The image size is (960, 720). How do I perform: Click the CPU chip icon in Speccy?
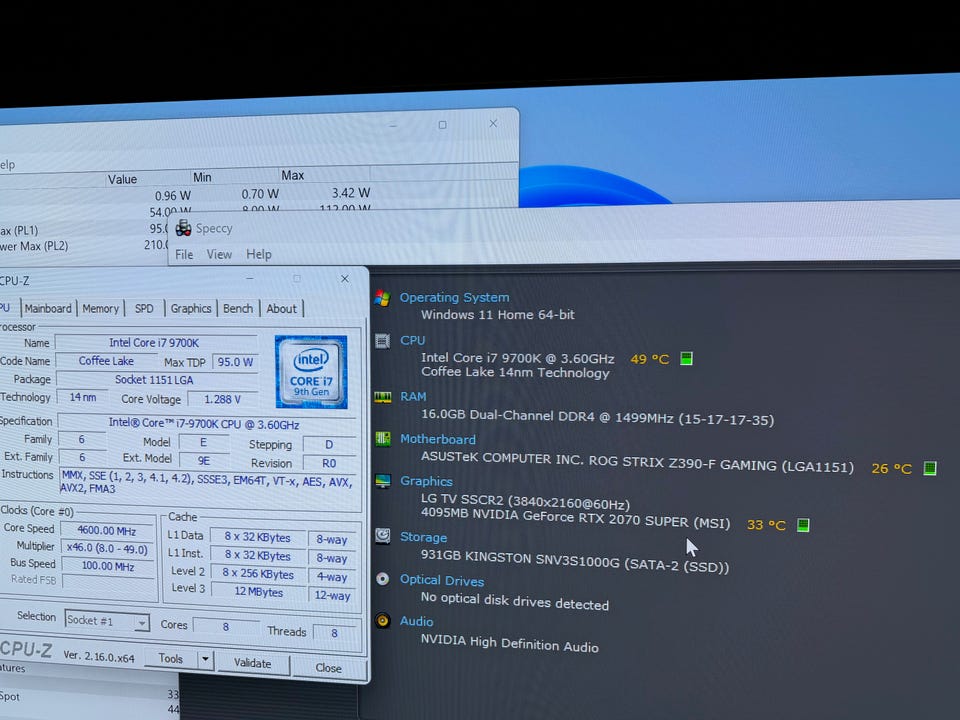click(383, 341)
